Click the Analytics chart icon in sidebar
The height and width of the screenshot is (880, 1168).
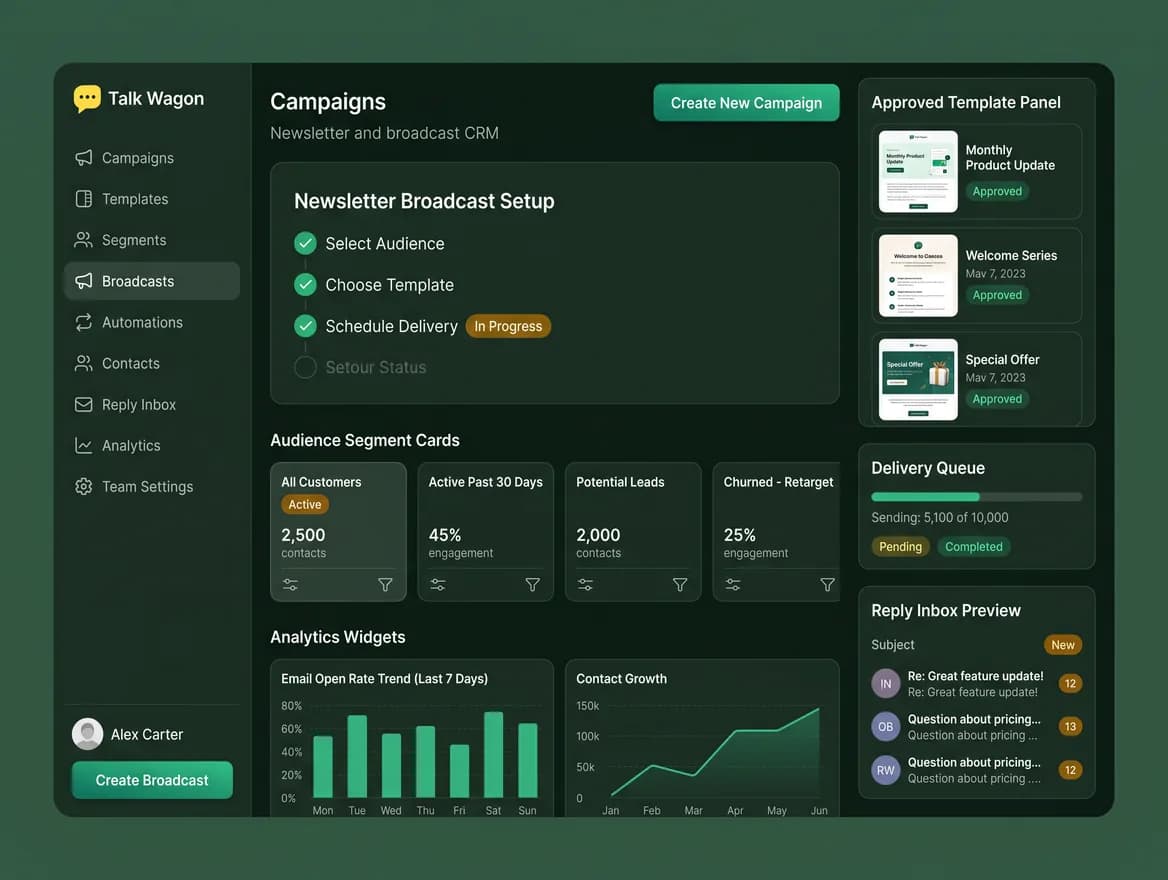point(83,446)
